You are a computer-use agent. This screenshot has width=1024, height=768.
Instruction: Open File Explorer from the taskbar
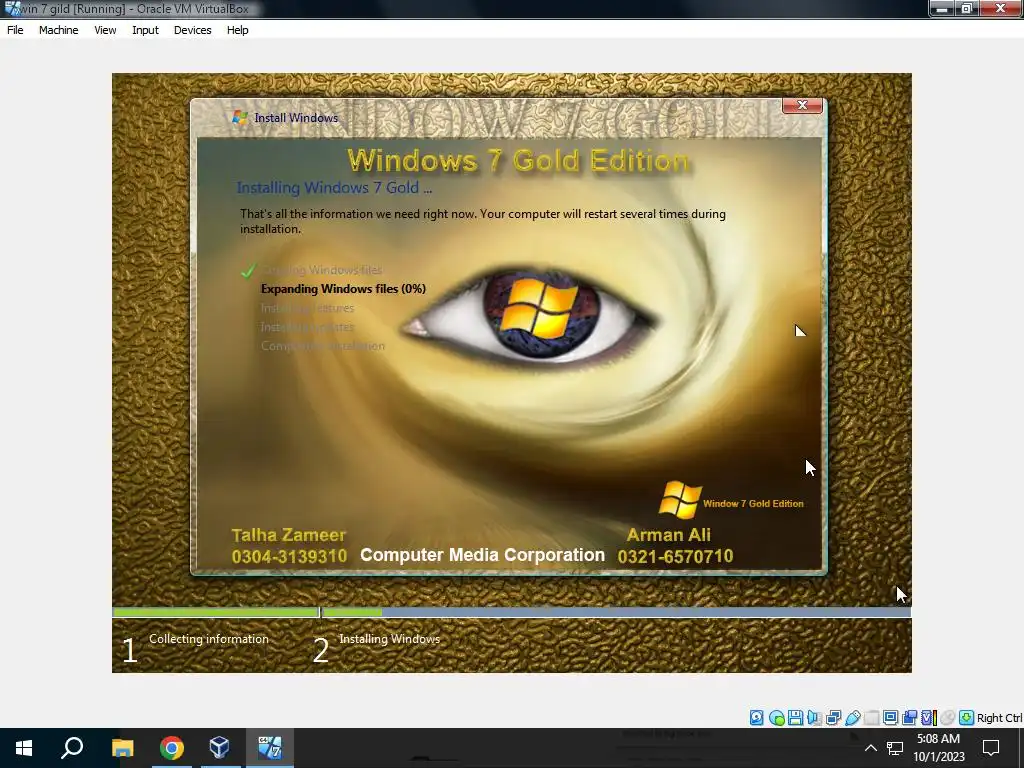[122, 748]
